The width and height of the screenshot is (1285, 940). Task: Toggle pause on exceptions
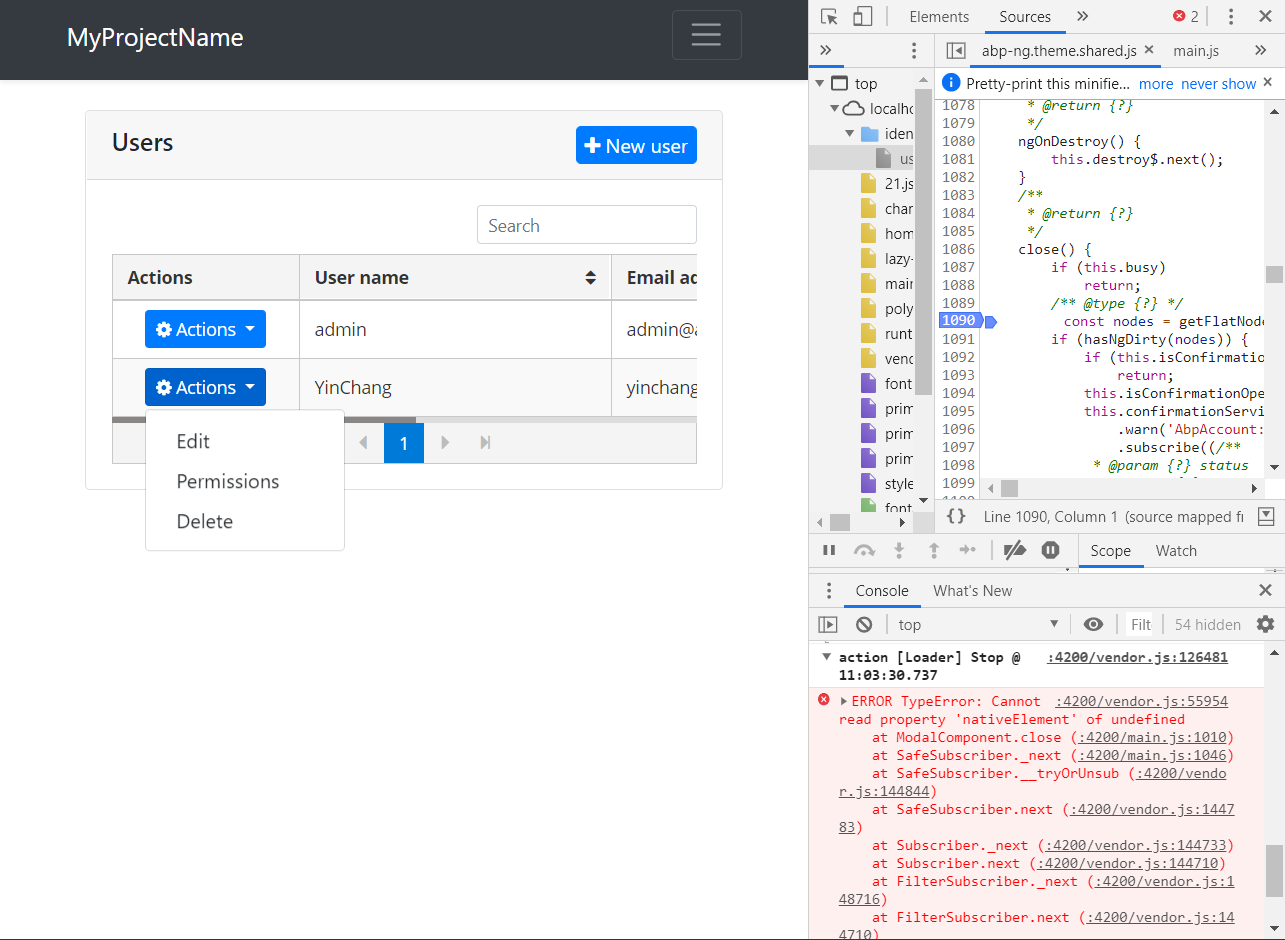(1049, 549)
